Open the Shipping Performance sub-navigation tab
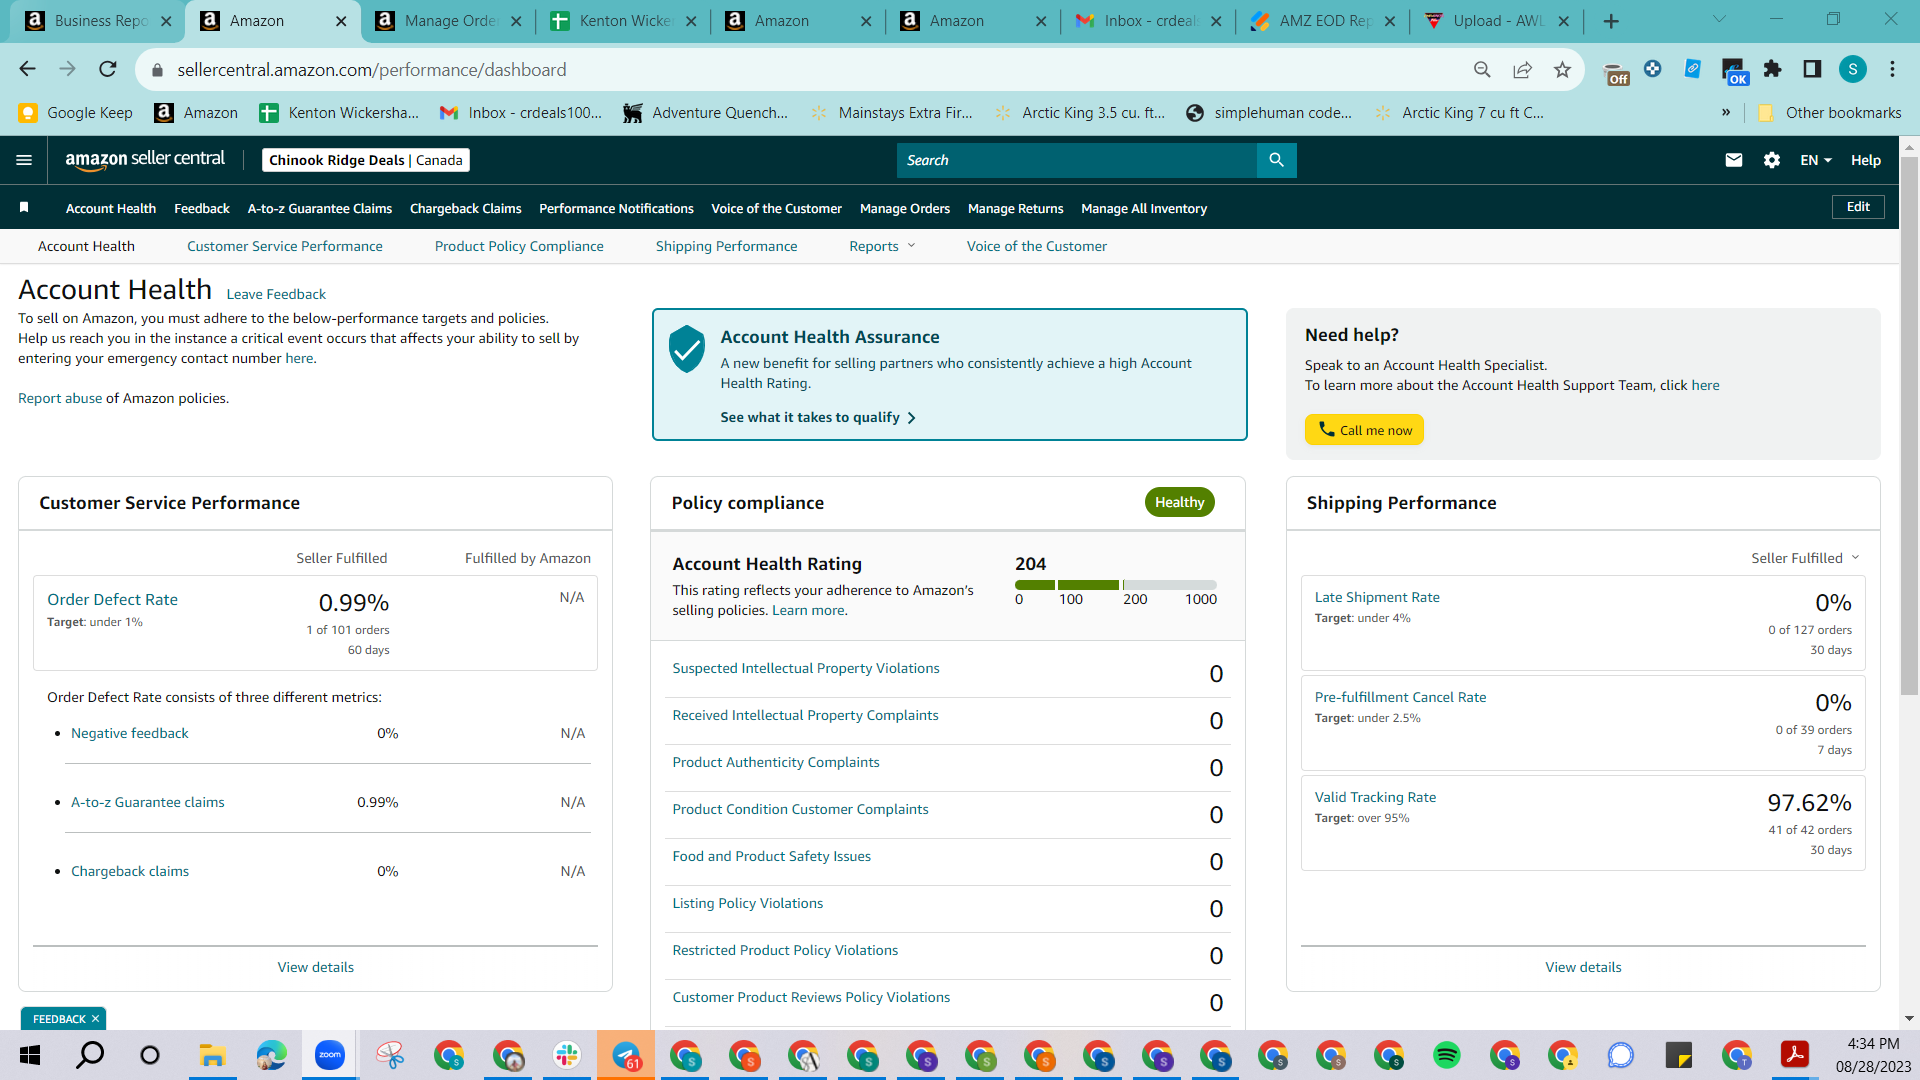This screenshot has width=1920, height=1080. pyautogui.click(x=727, y=246)
